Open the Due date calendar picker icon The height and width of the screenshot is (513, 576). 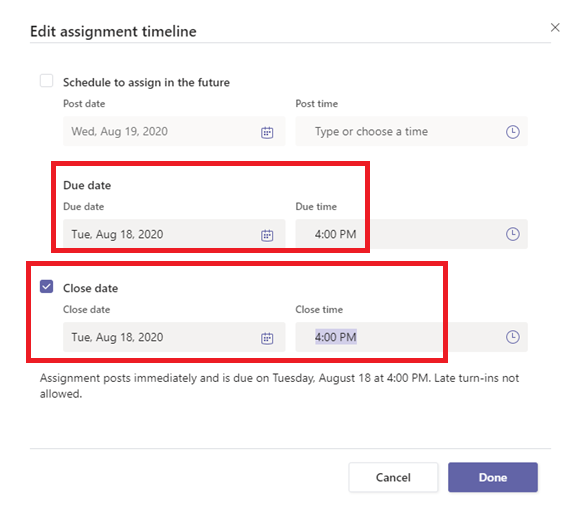pyautogui.click(x=267, y=235)
